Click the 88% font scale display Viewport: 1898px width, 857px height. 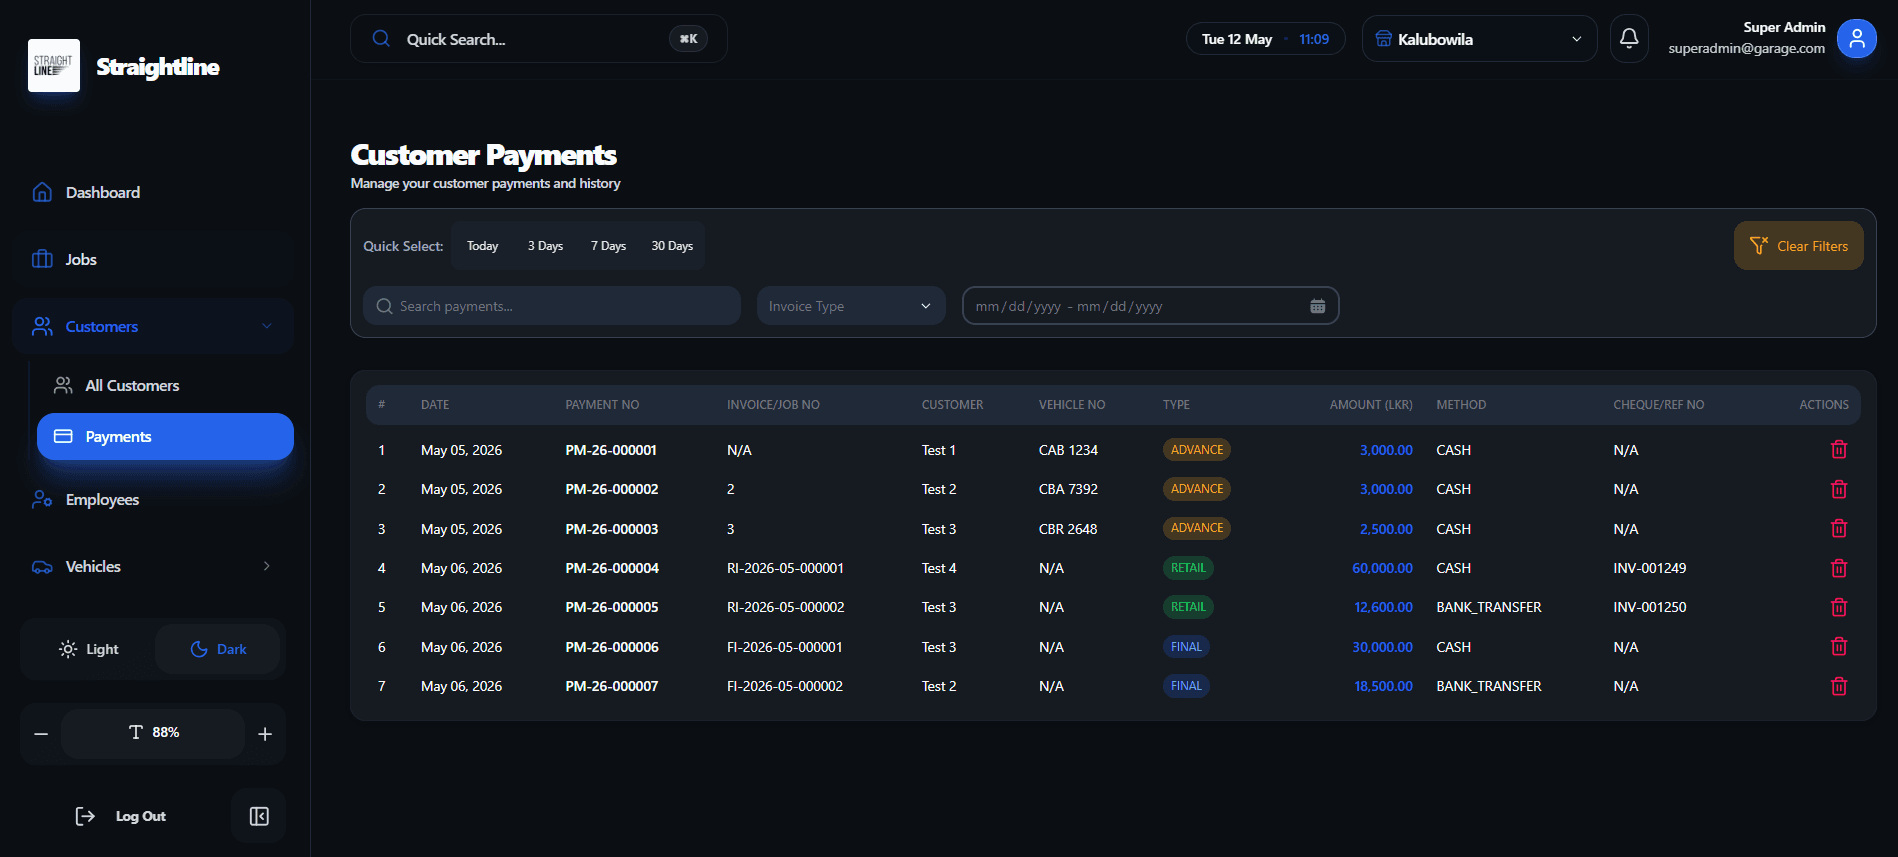pos(153,733)
